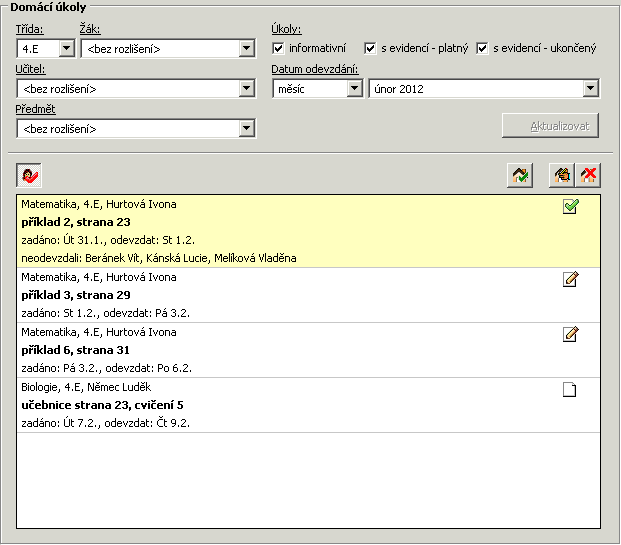Click the delete homework red X icon
Image resolution: width=621 pixels, height=545 pixels.
[x=588, y=175]
